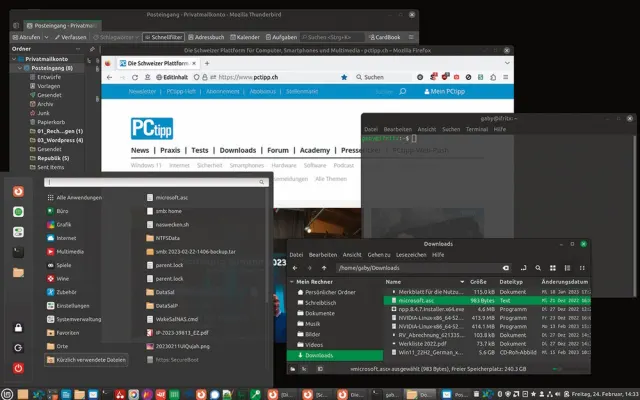Click the lock screen icon in start menu
640x400 pixels.
[x=18, y=327]
